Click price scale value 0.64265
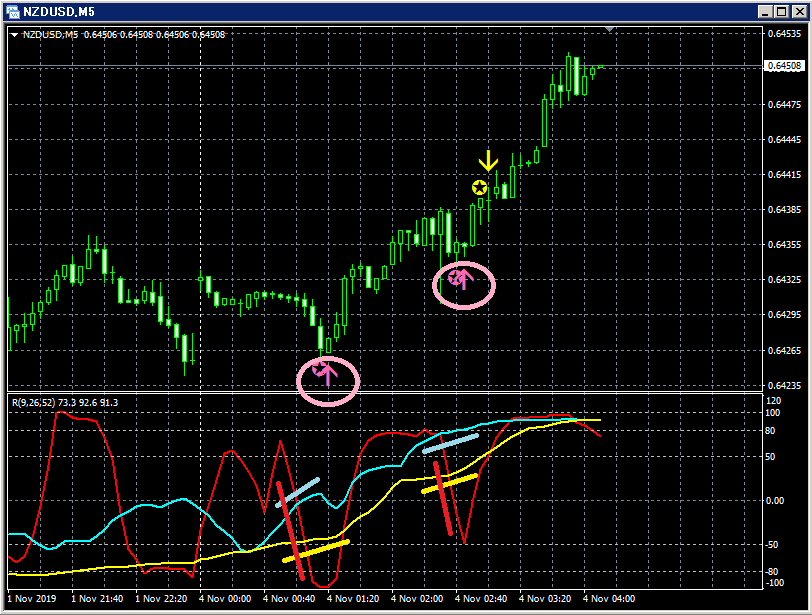 tap(784, 350)
